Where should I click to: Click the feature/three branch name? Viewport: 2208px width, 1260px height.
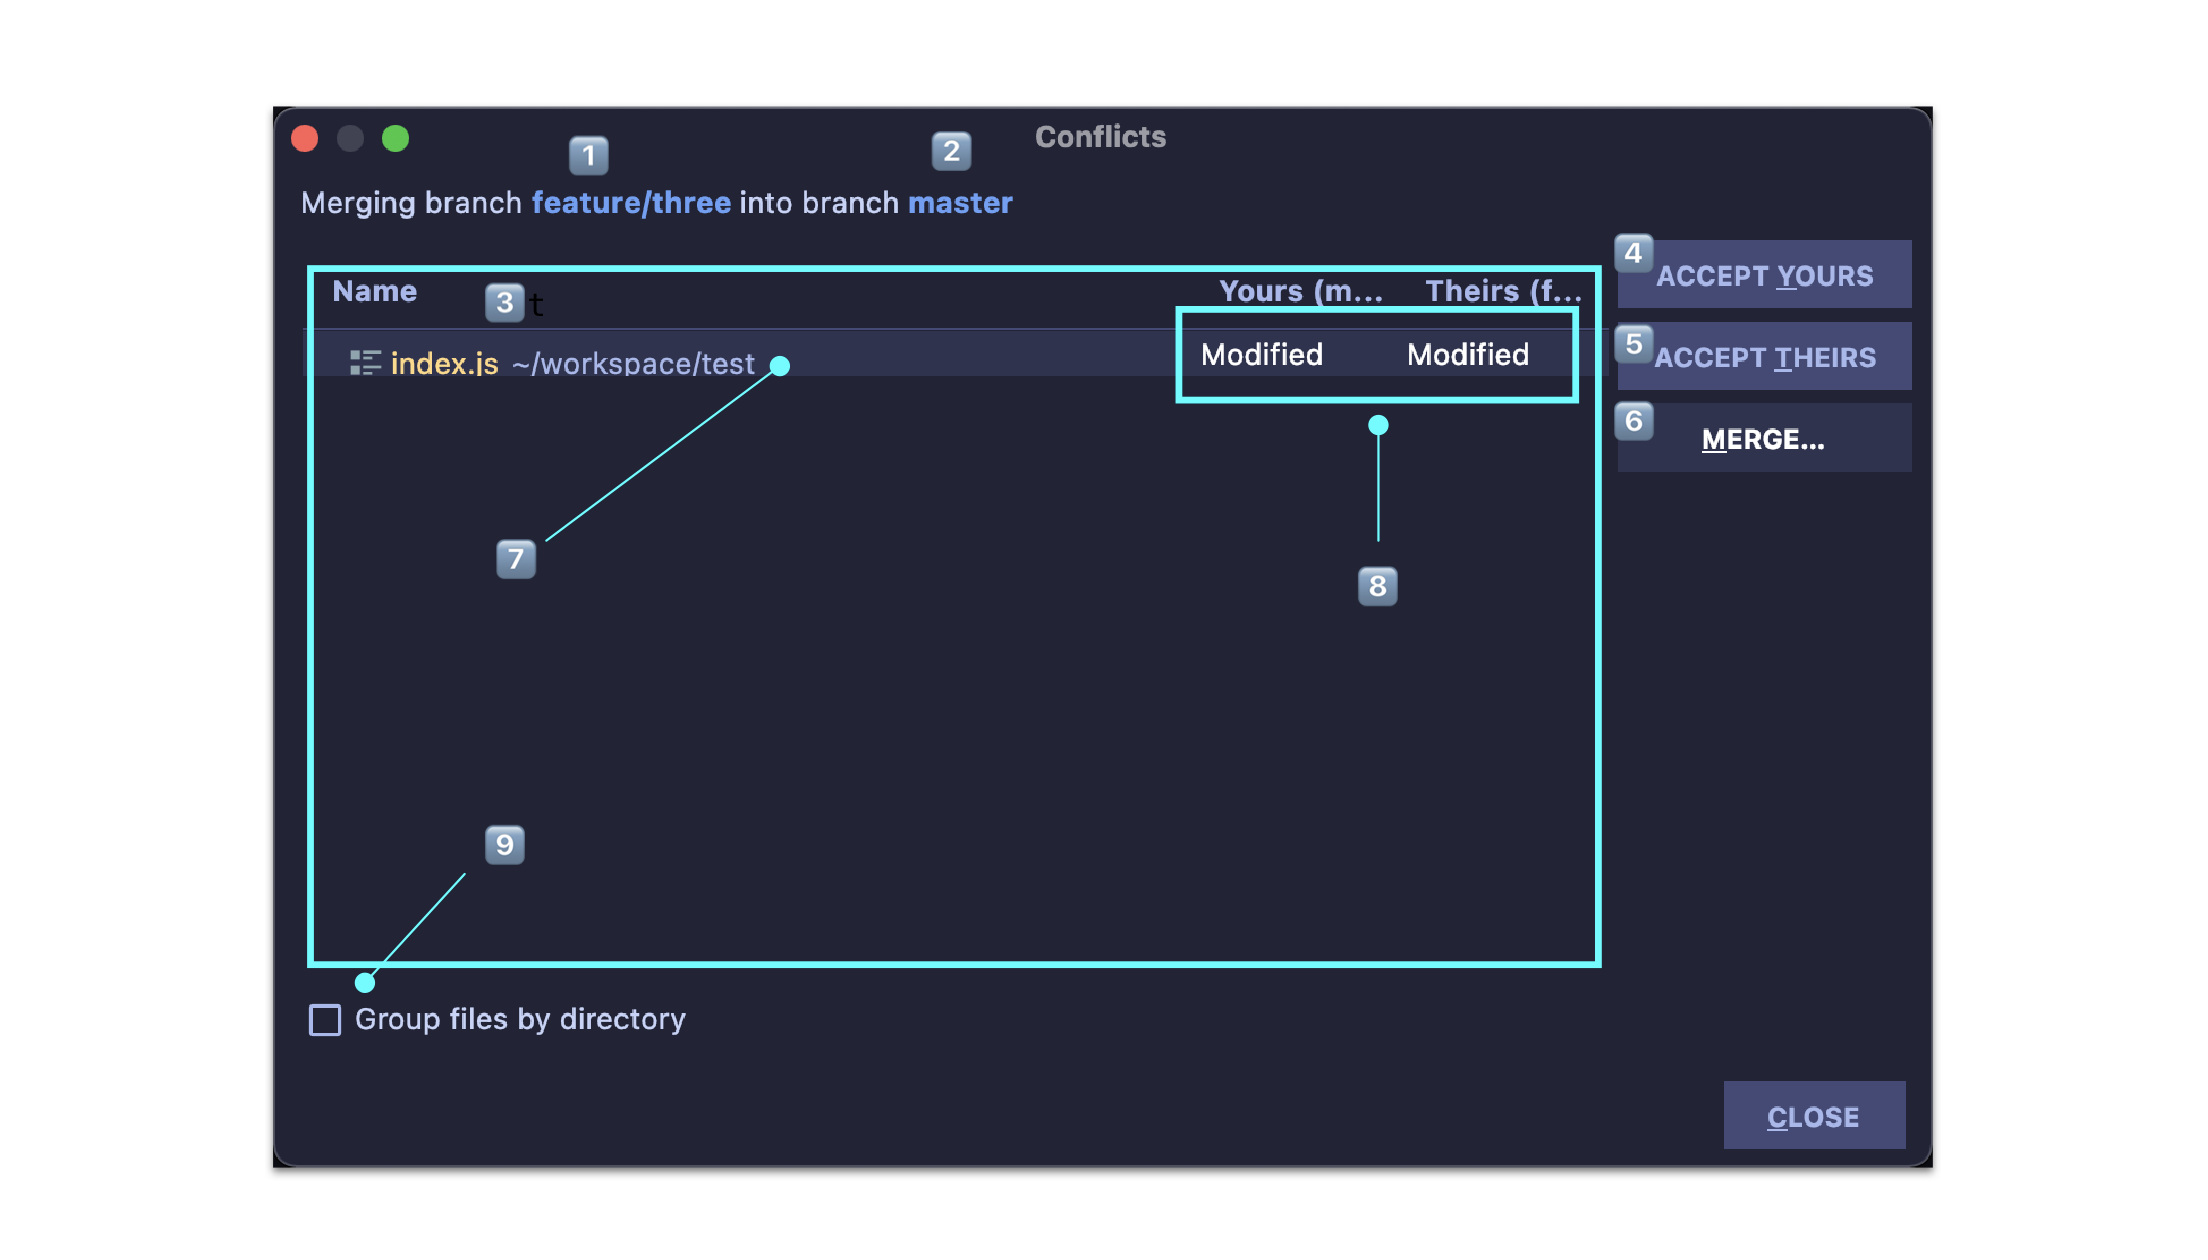pos(631,202)
